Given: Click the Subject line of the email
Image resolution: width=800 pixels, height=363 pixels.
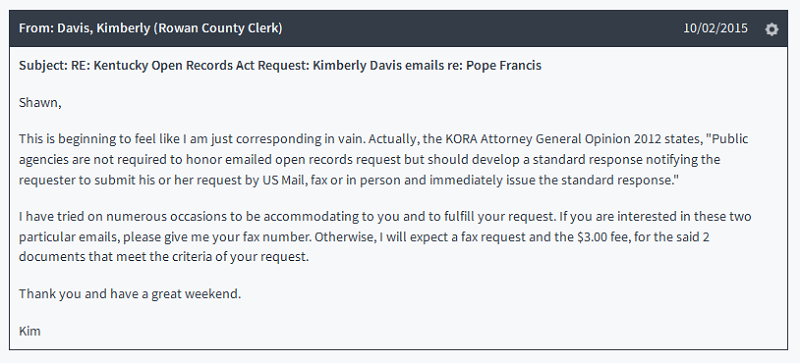Looking at the screenshot, I should [x=280, y=65].
